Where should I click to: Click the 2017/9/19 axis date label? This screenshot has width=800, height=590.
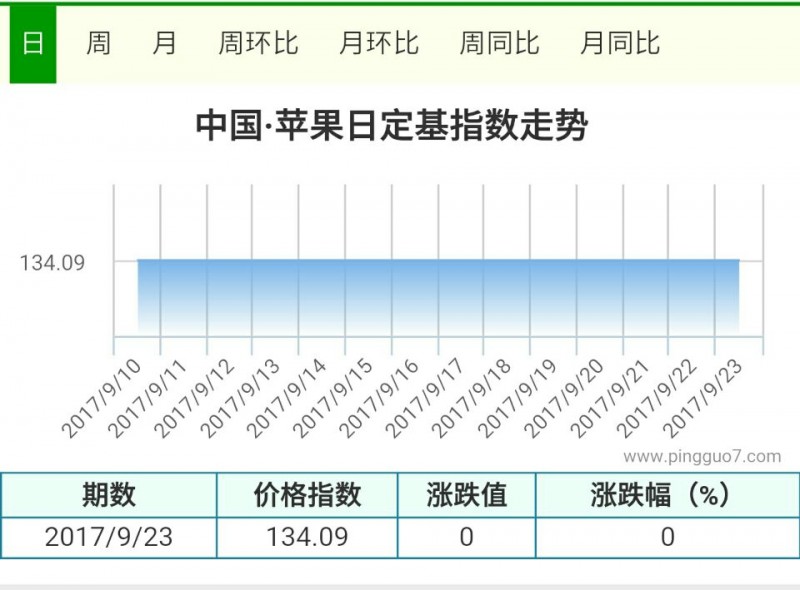tap(518, 398)
